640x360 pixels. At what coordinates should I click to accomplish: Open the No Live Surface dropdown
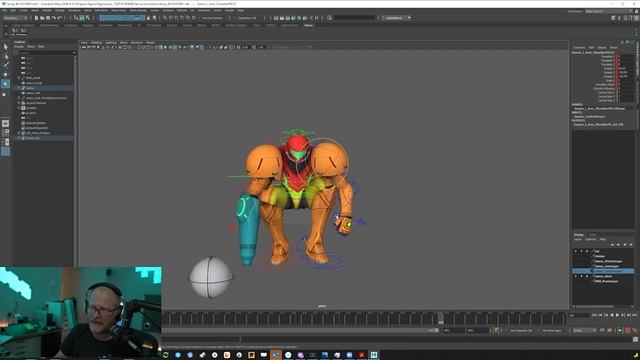(213, 18)
